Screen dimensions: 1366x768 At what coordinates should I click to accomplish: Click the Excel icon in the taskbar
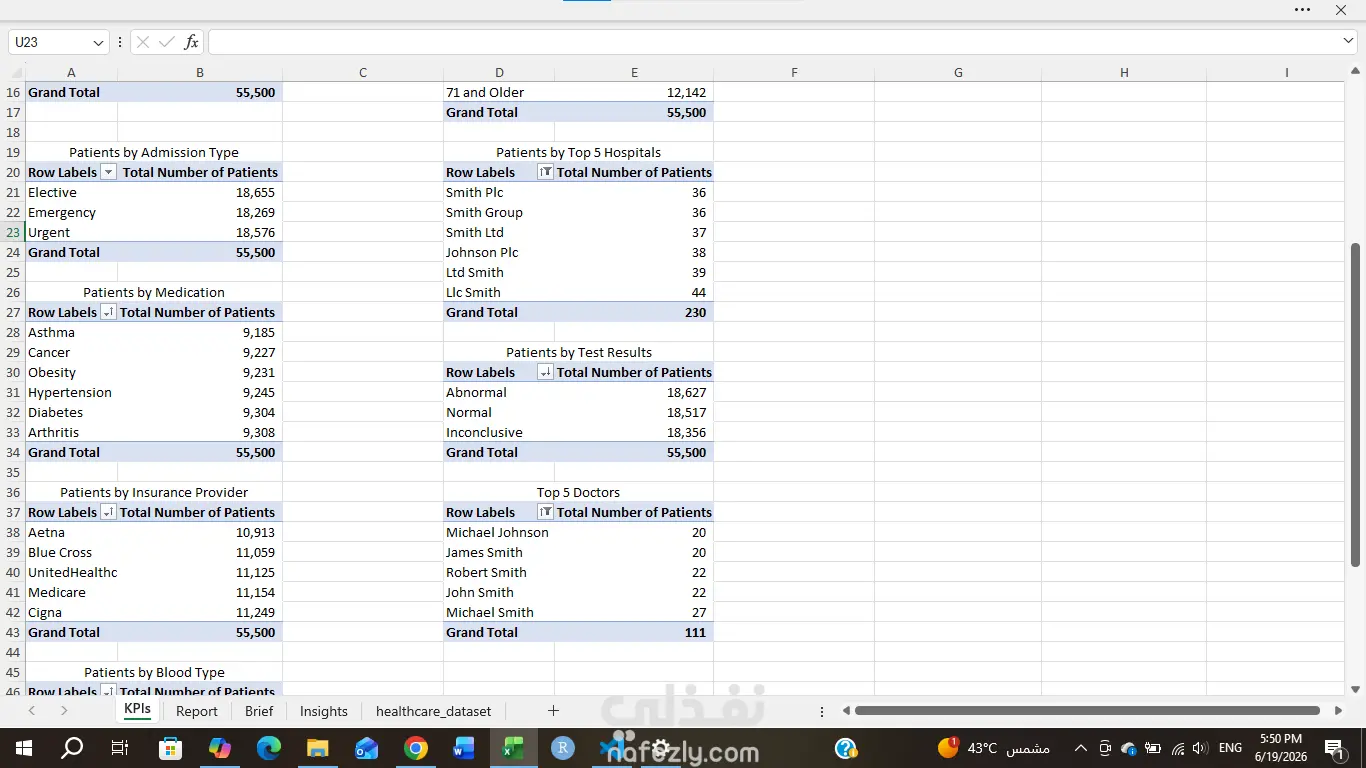point(513,748)
